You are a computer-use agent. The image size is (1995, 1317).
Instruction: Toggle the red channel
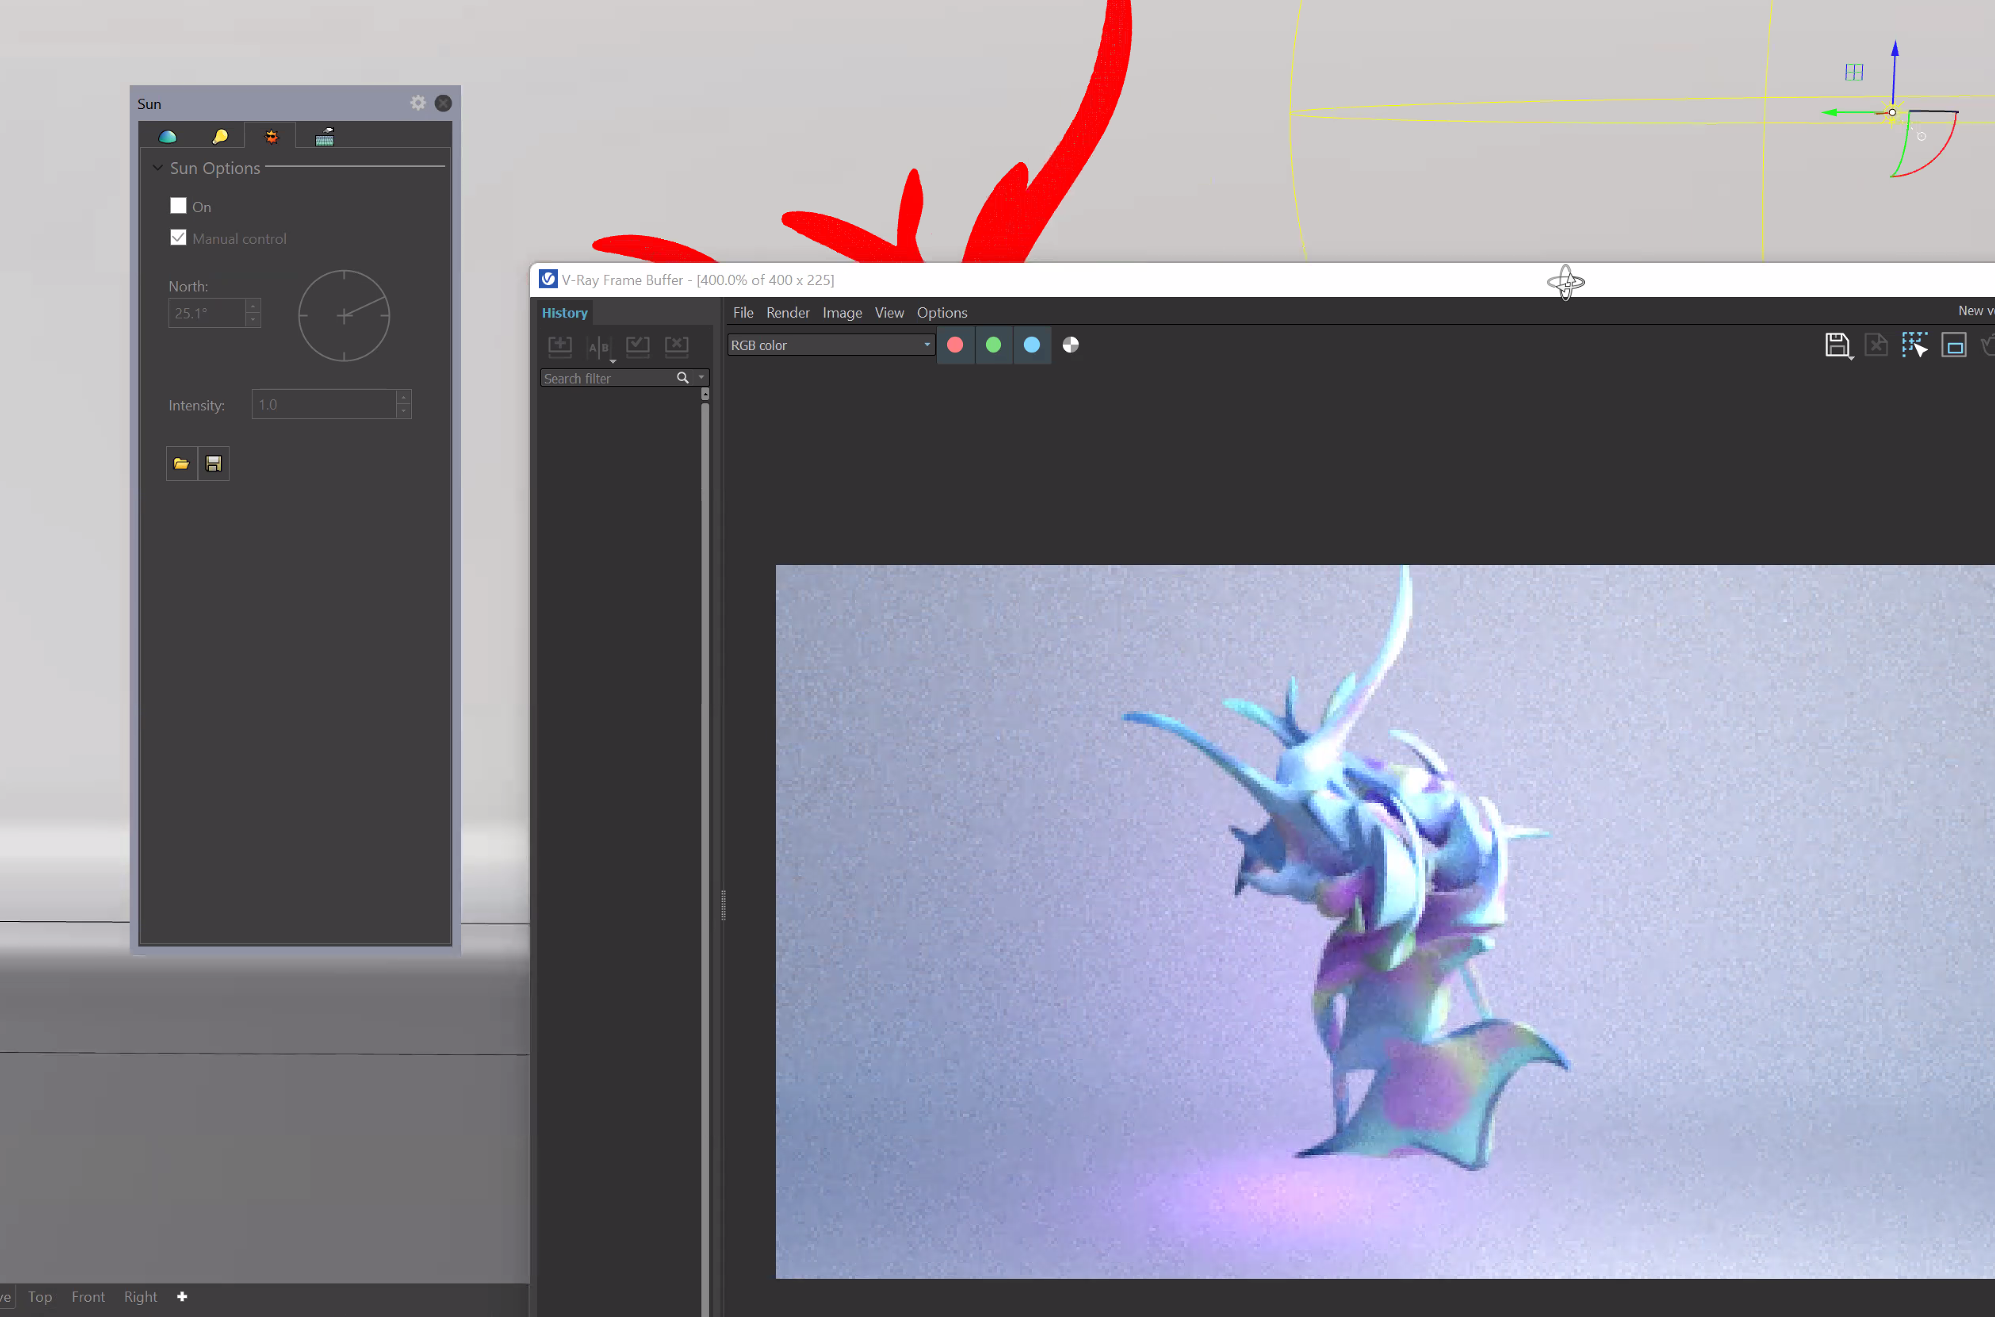click(x=955, y=345)
